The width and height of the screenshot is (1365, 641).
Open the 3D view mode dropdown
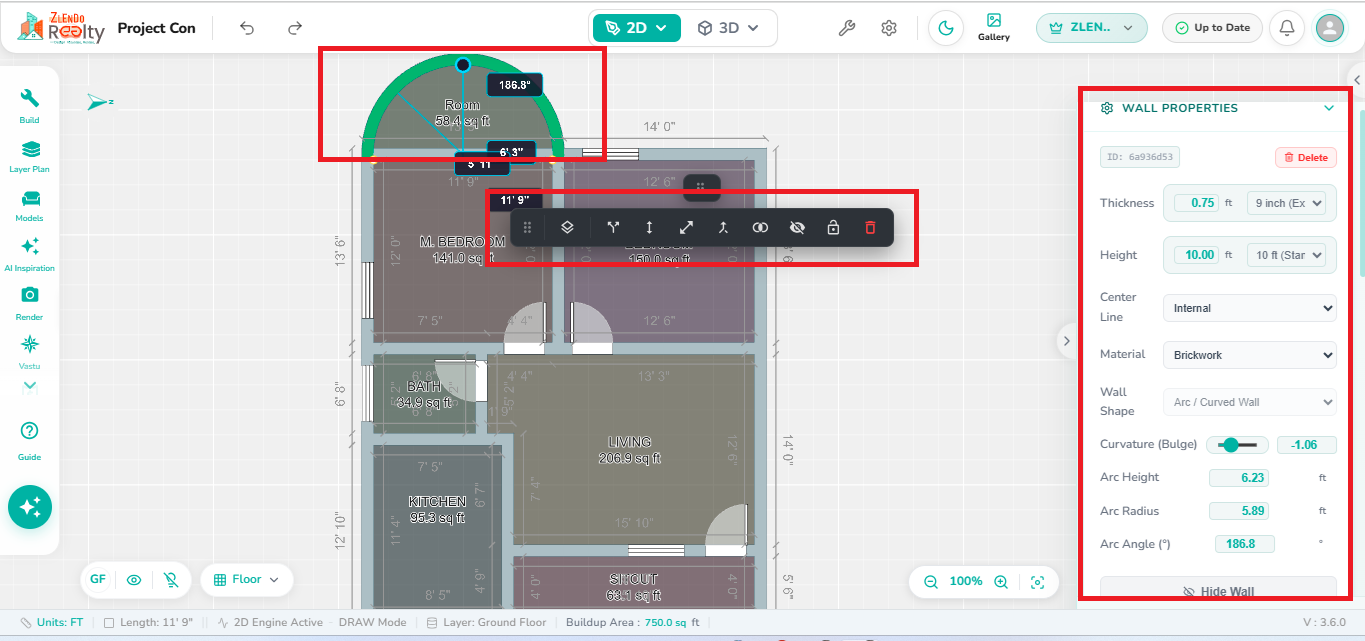tap(728, 28)
